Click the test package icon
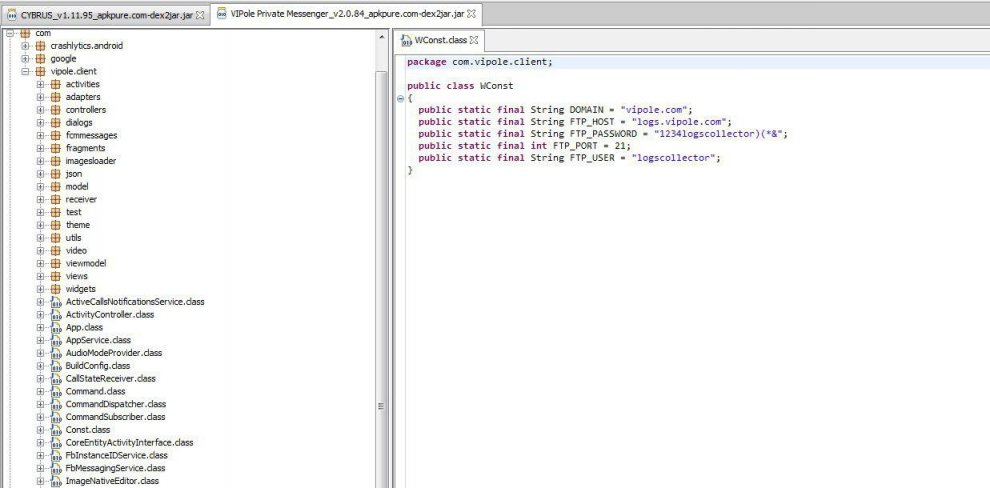The width and height of the screenshot is (990, 488). pyautogui.click(x=56, y=212)
